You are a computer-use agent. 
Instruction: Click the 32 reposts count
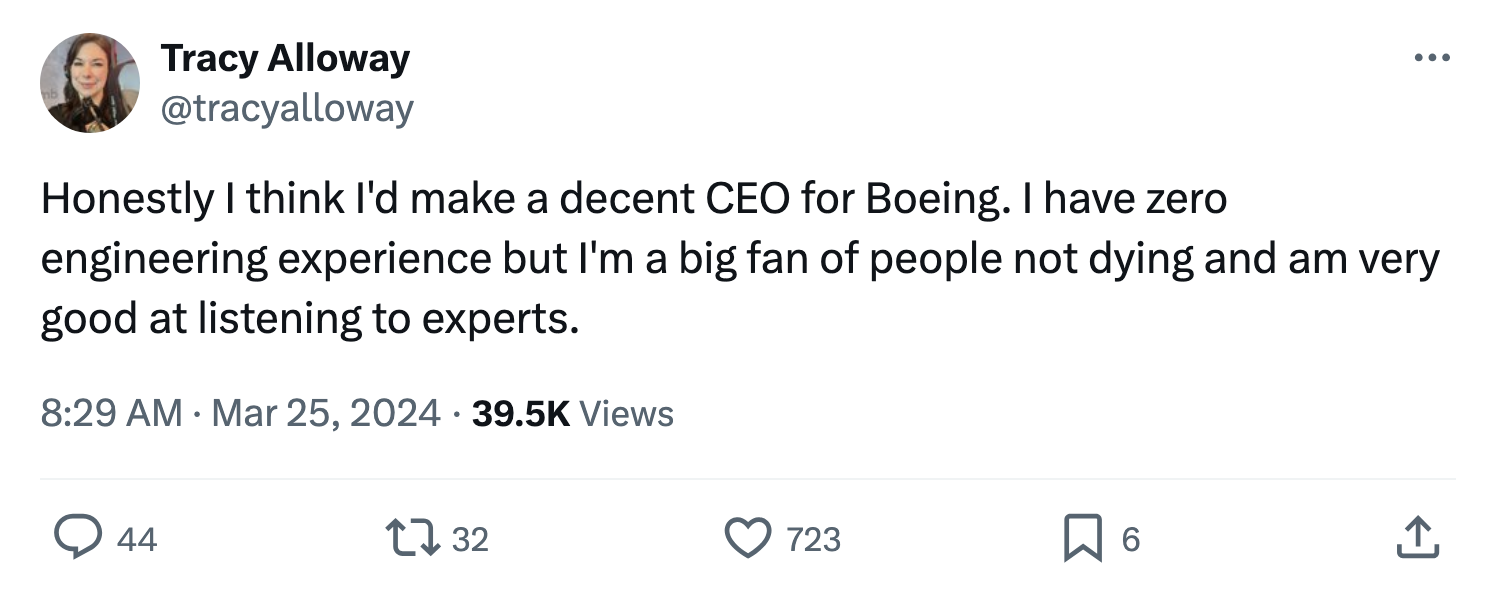point(470,540)
